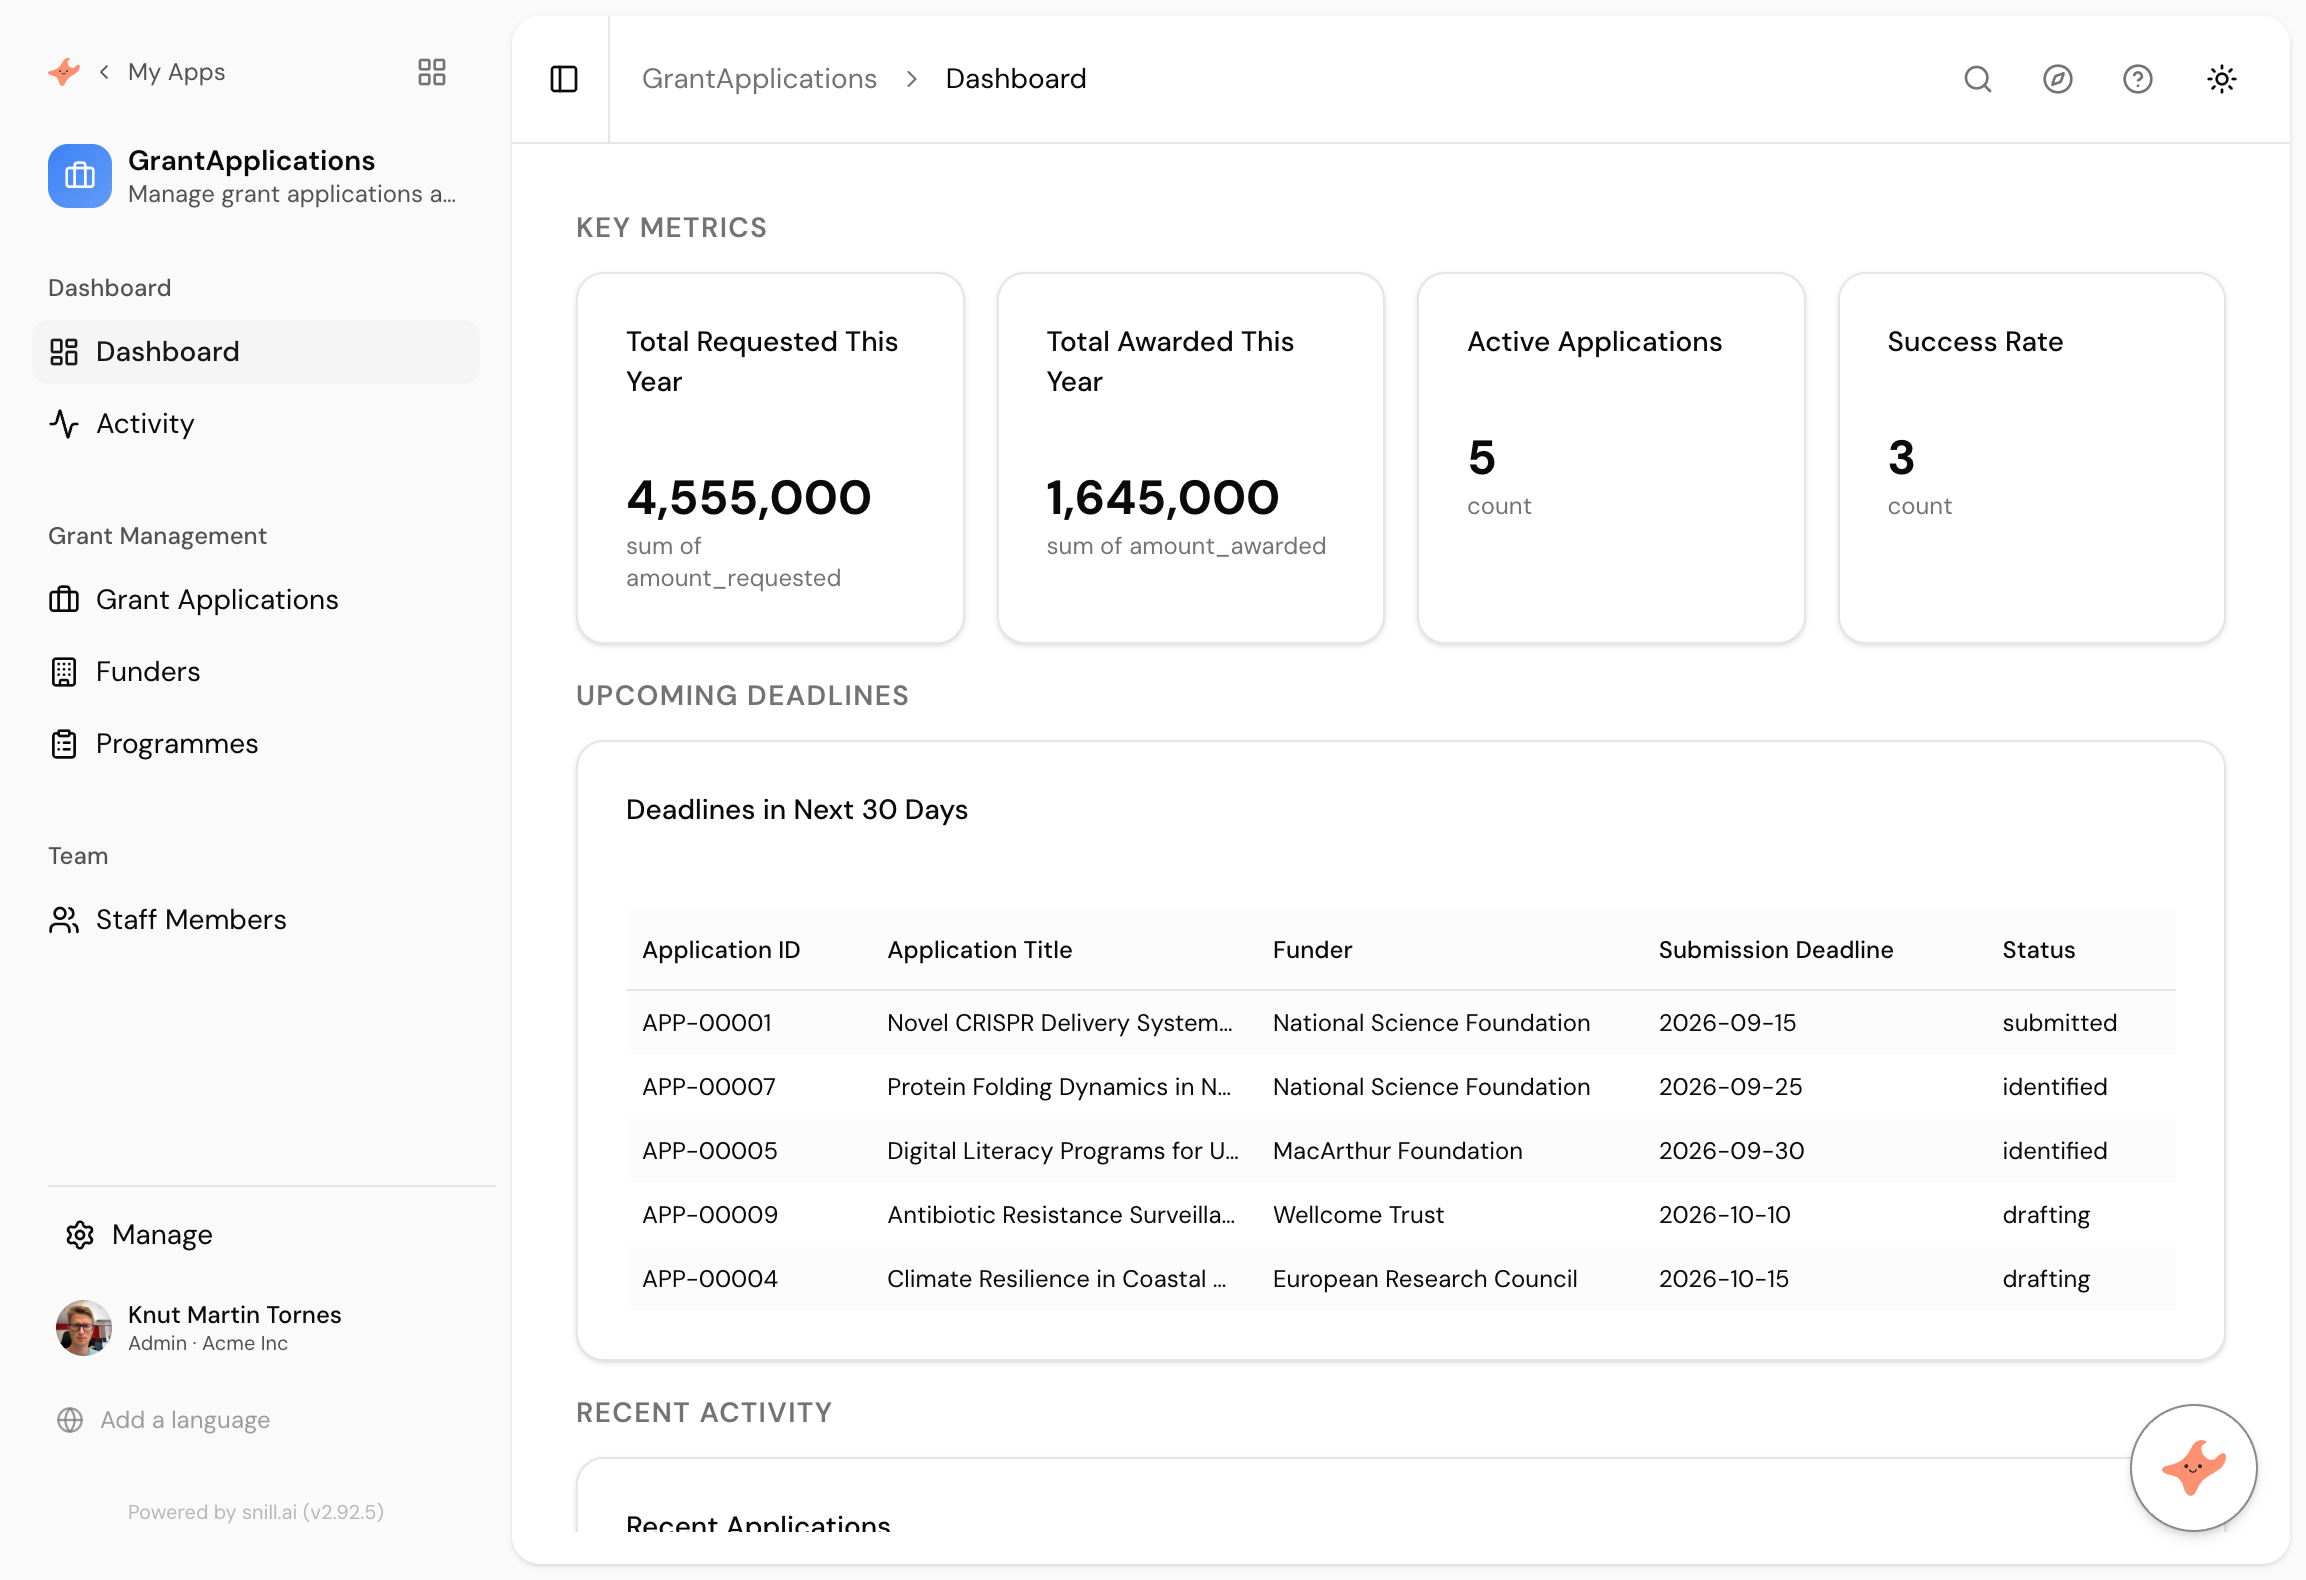The width and height of the screenshot is (2306, 1580).
Task: Open Total Awarded This Year card
Action: (1191, 458)
